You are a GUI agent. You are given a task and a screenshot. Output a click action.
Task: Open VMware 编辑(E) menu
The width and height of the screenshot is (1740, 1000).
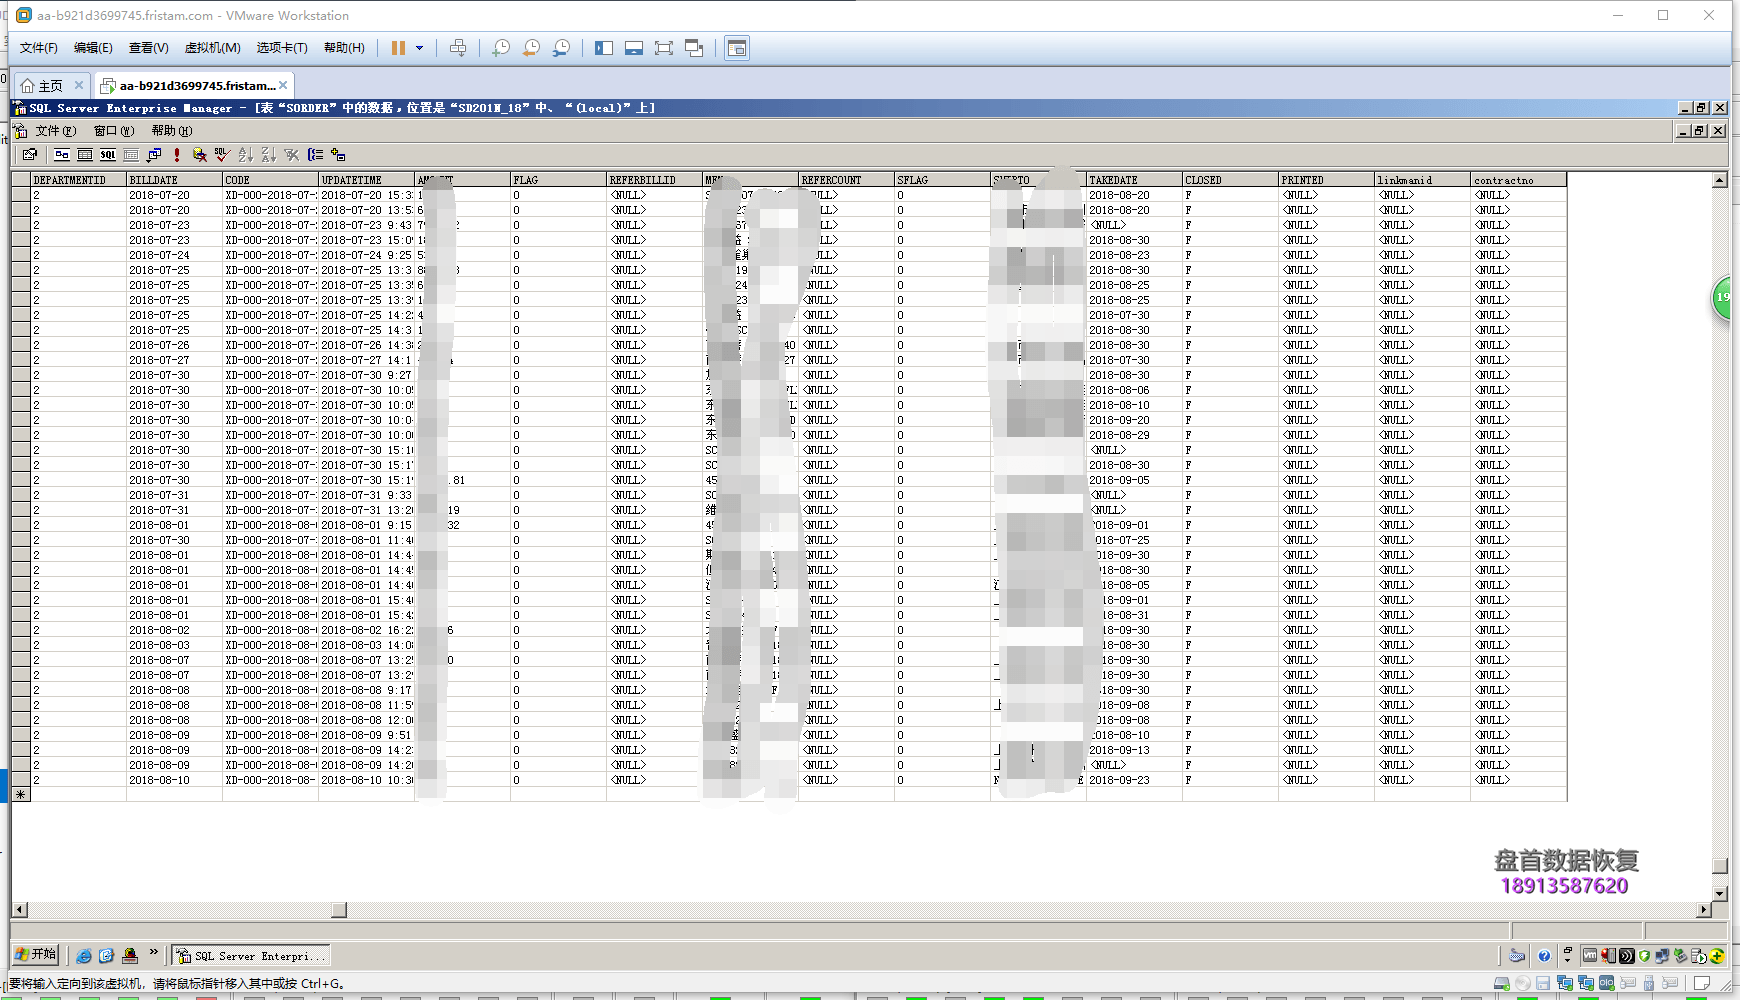tap(93, 48)
